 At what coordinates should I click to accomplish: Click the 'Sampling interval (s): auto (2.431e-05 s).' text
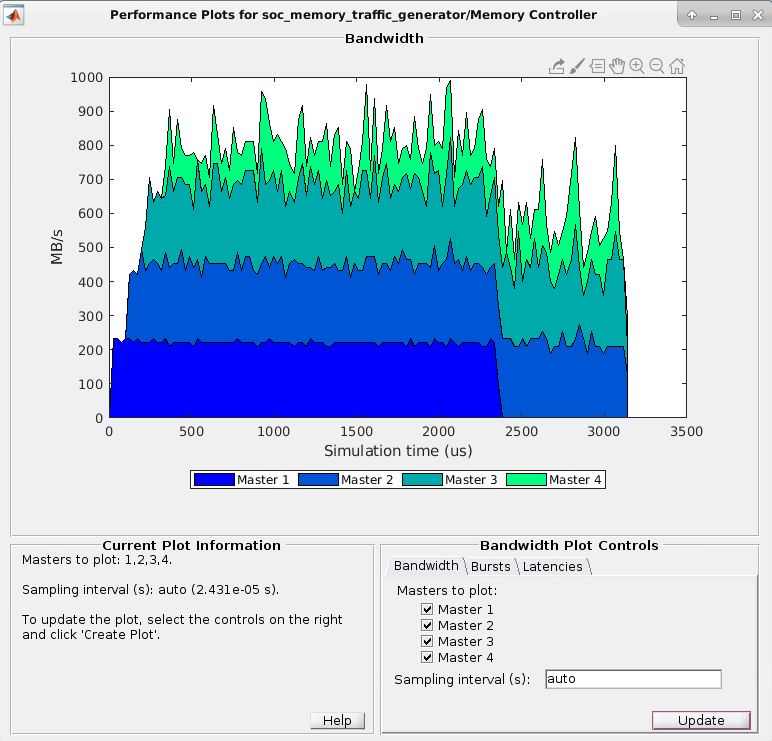click(151, 589)
